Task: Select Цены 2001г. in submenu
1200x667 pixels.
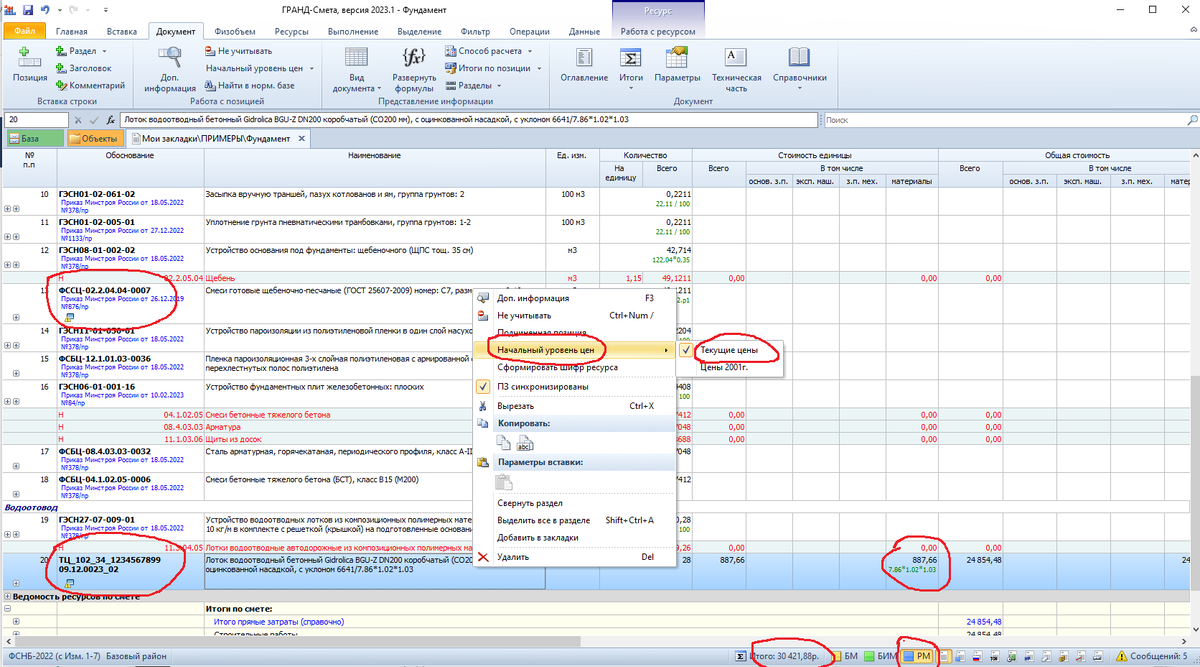Action: (724, 367)
